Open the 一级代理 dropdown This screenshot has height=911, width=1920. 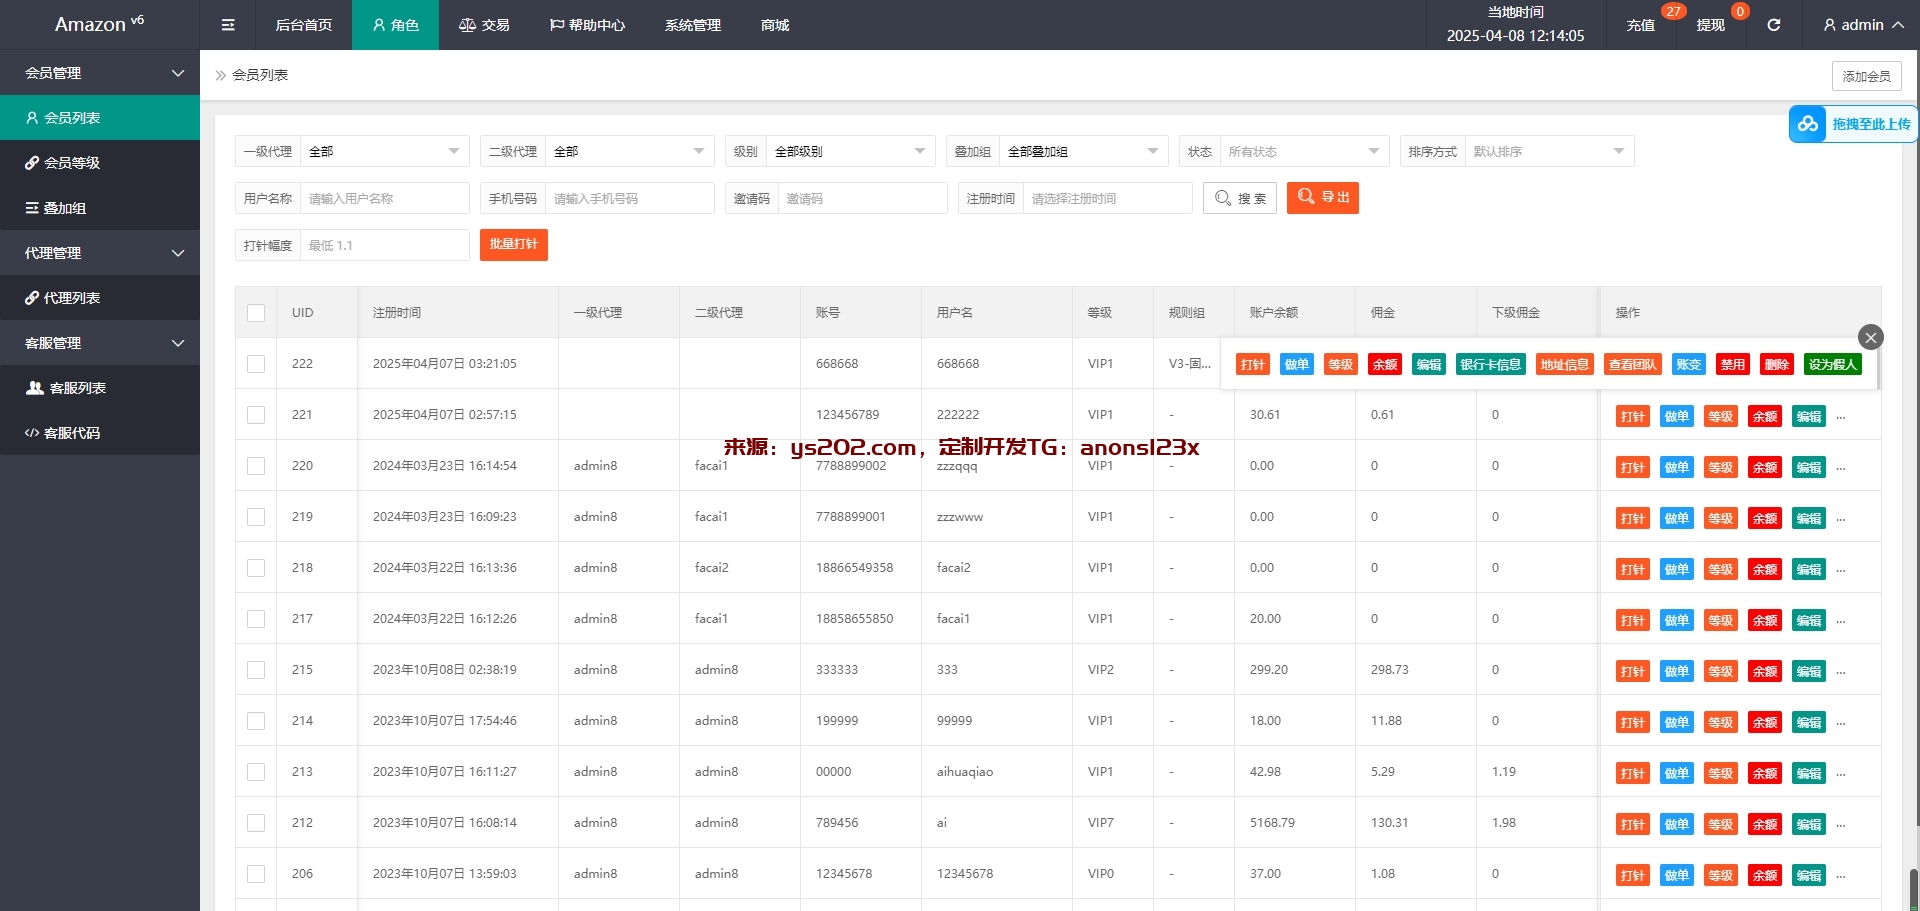click(384, 152)
